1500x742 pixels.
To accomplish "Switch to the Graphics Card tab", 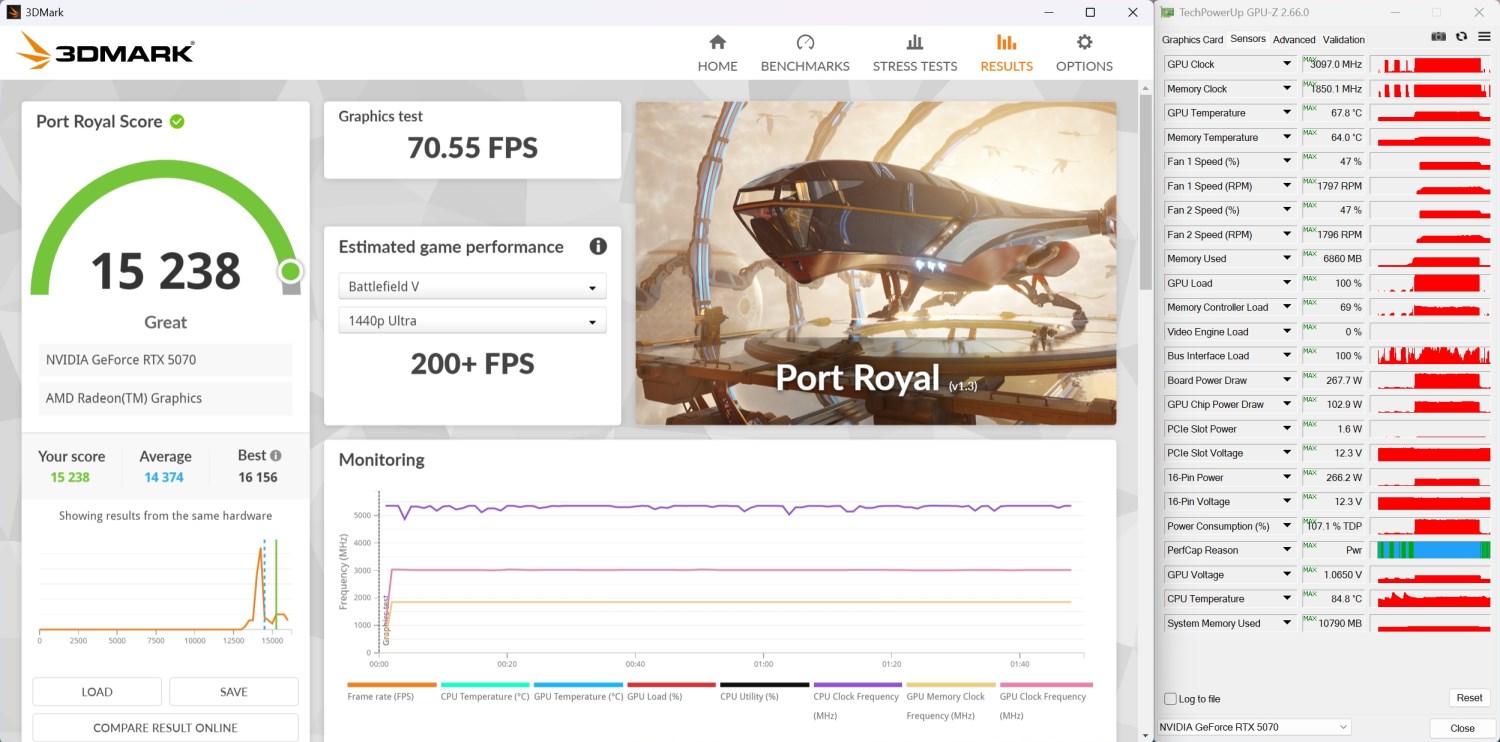I will pyautogui.click(x=1192, y=40).
